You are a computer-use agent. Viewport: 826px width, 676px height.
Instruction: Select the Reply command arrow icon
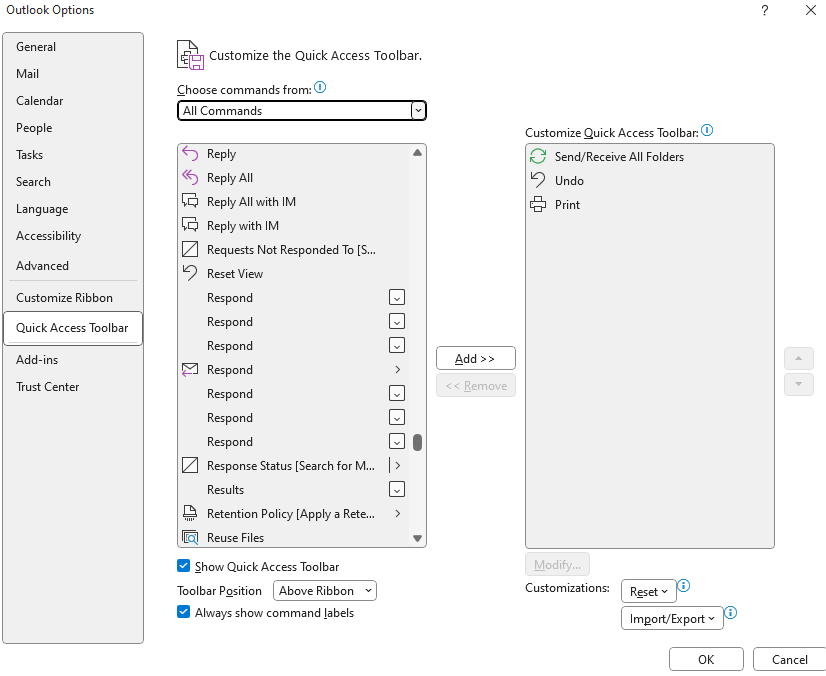pyautogui.click(x=190, y=154)
